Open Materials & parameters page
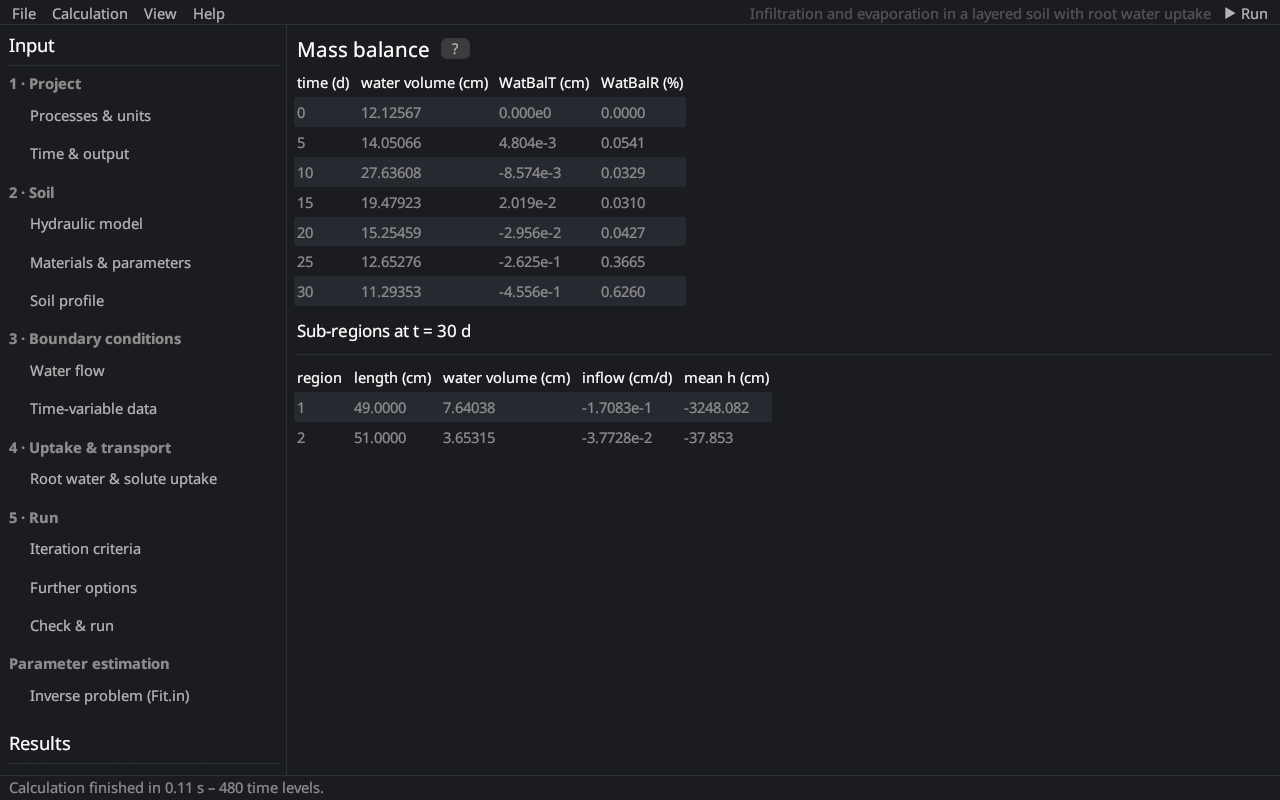1280x800 pixels. [110, 263]
